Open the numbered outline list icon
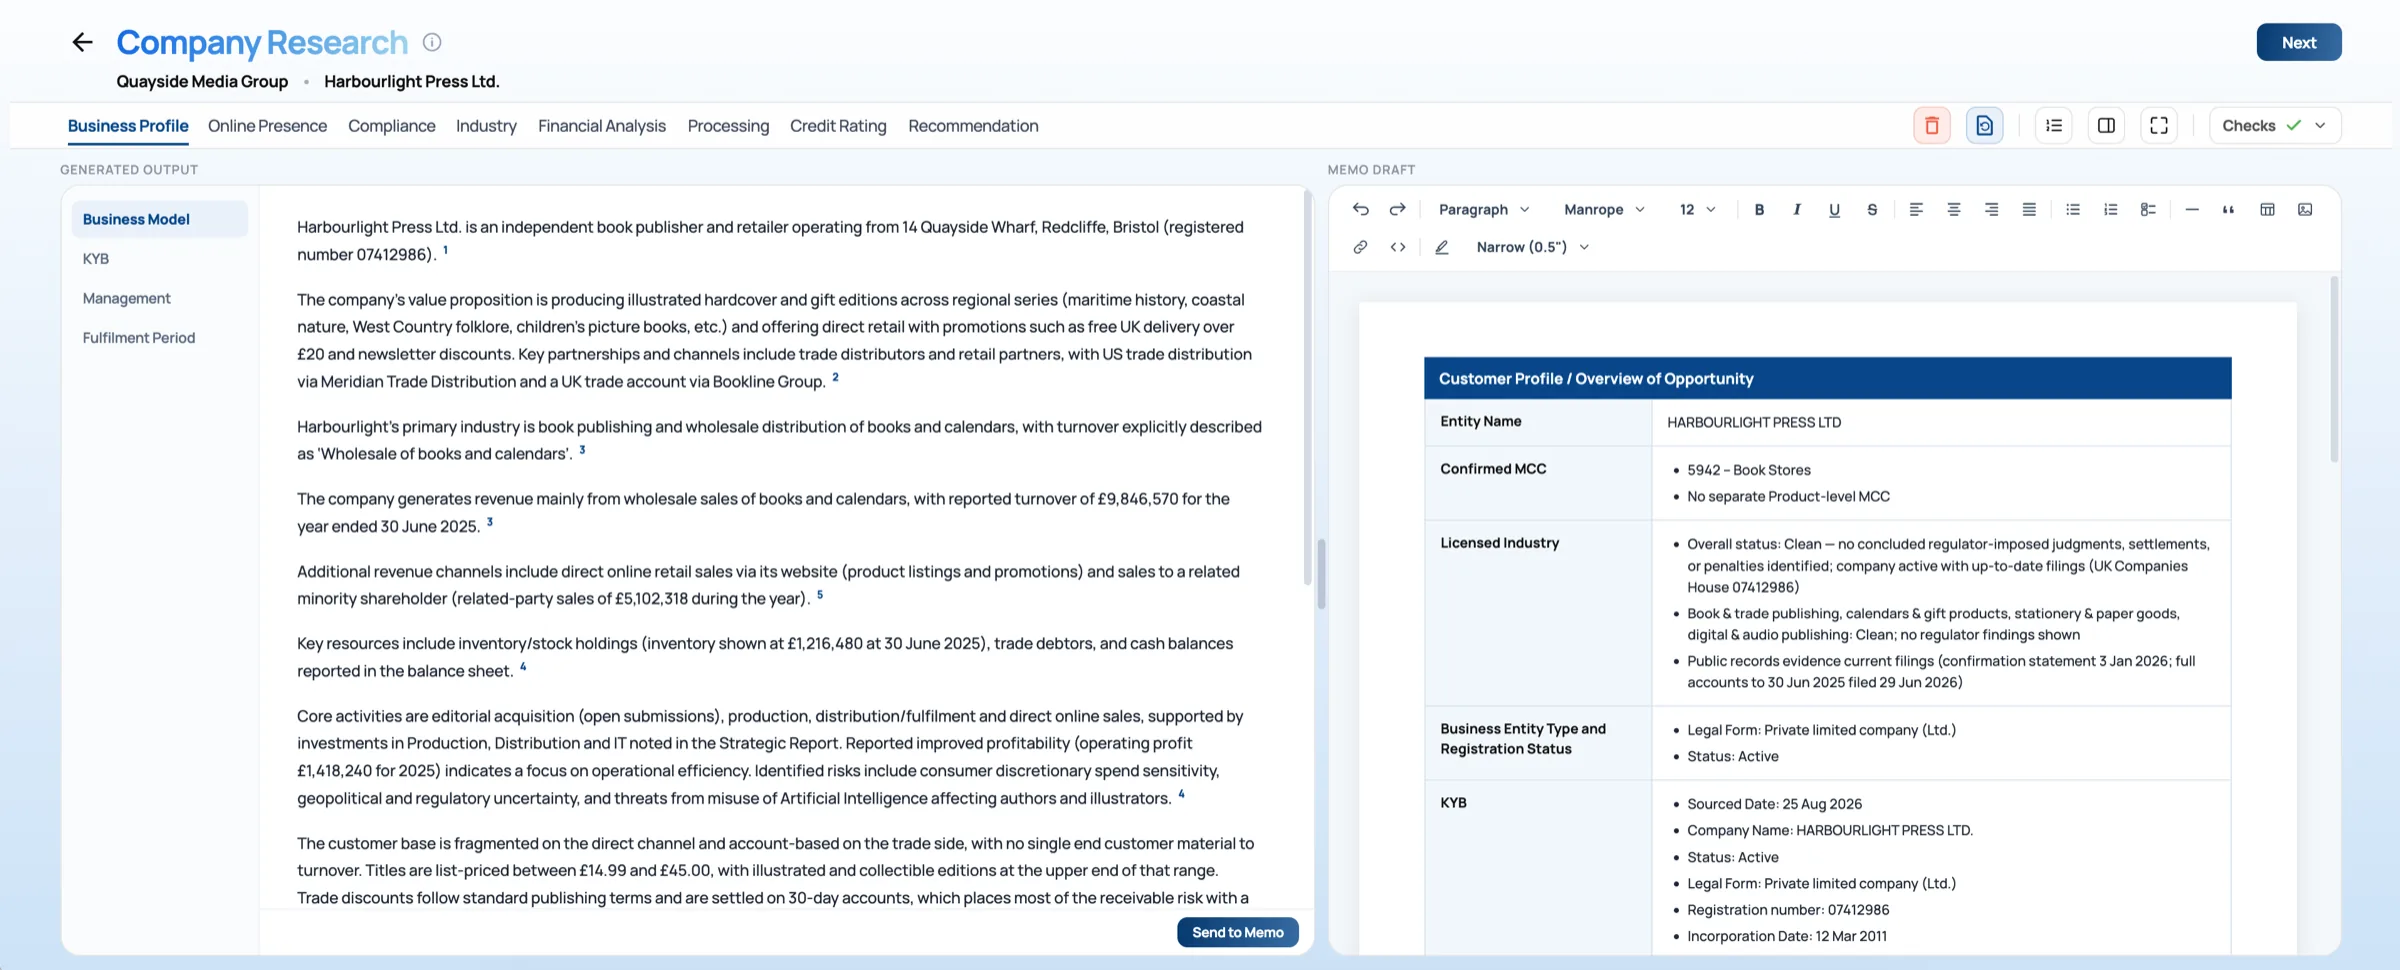 pos(2054,126)
